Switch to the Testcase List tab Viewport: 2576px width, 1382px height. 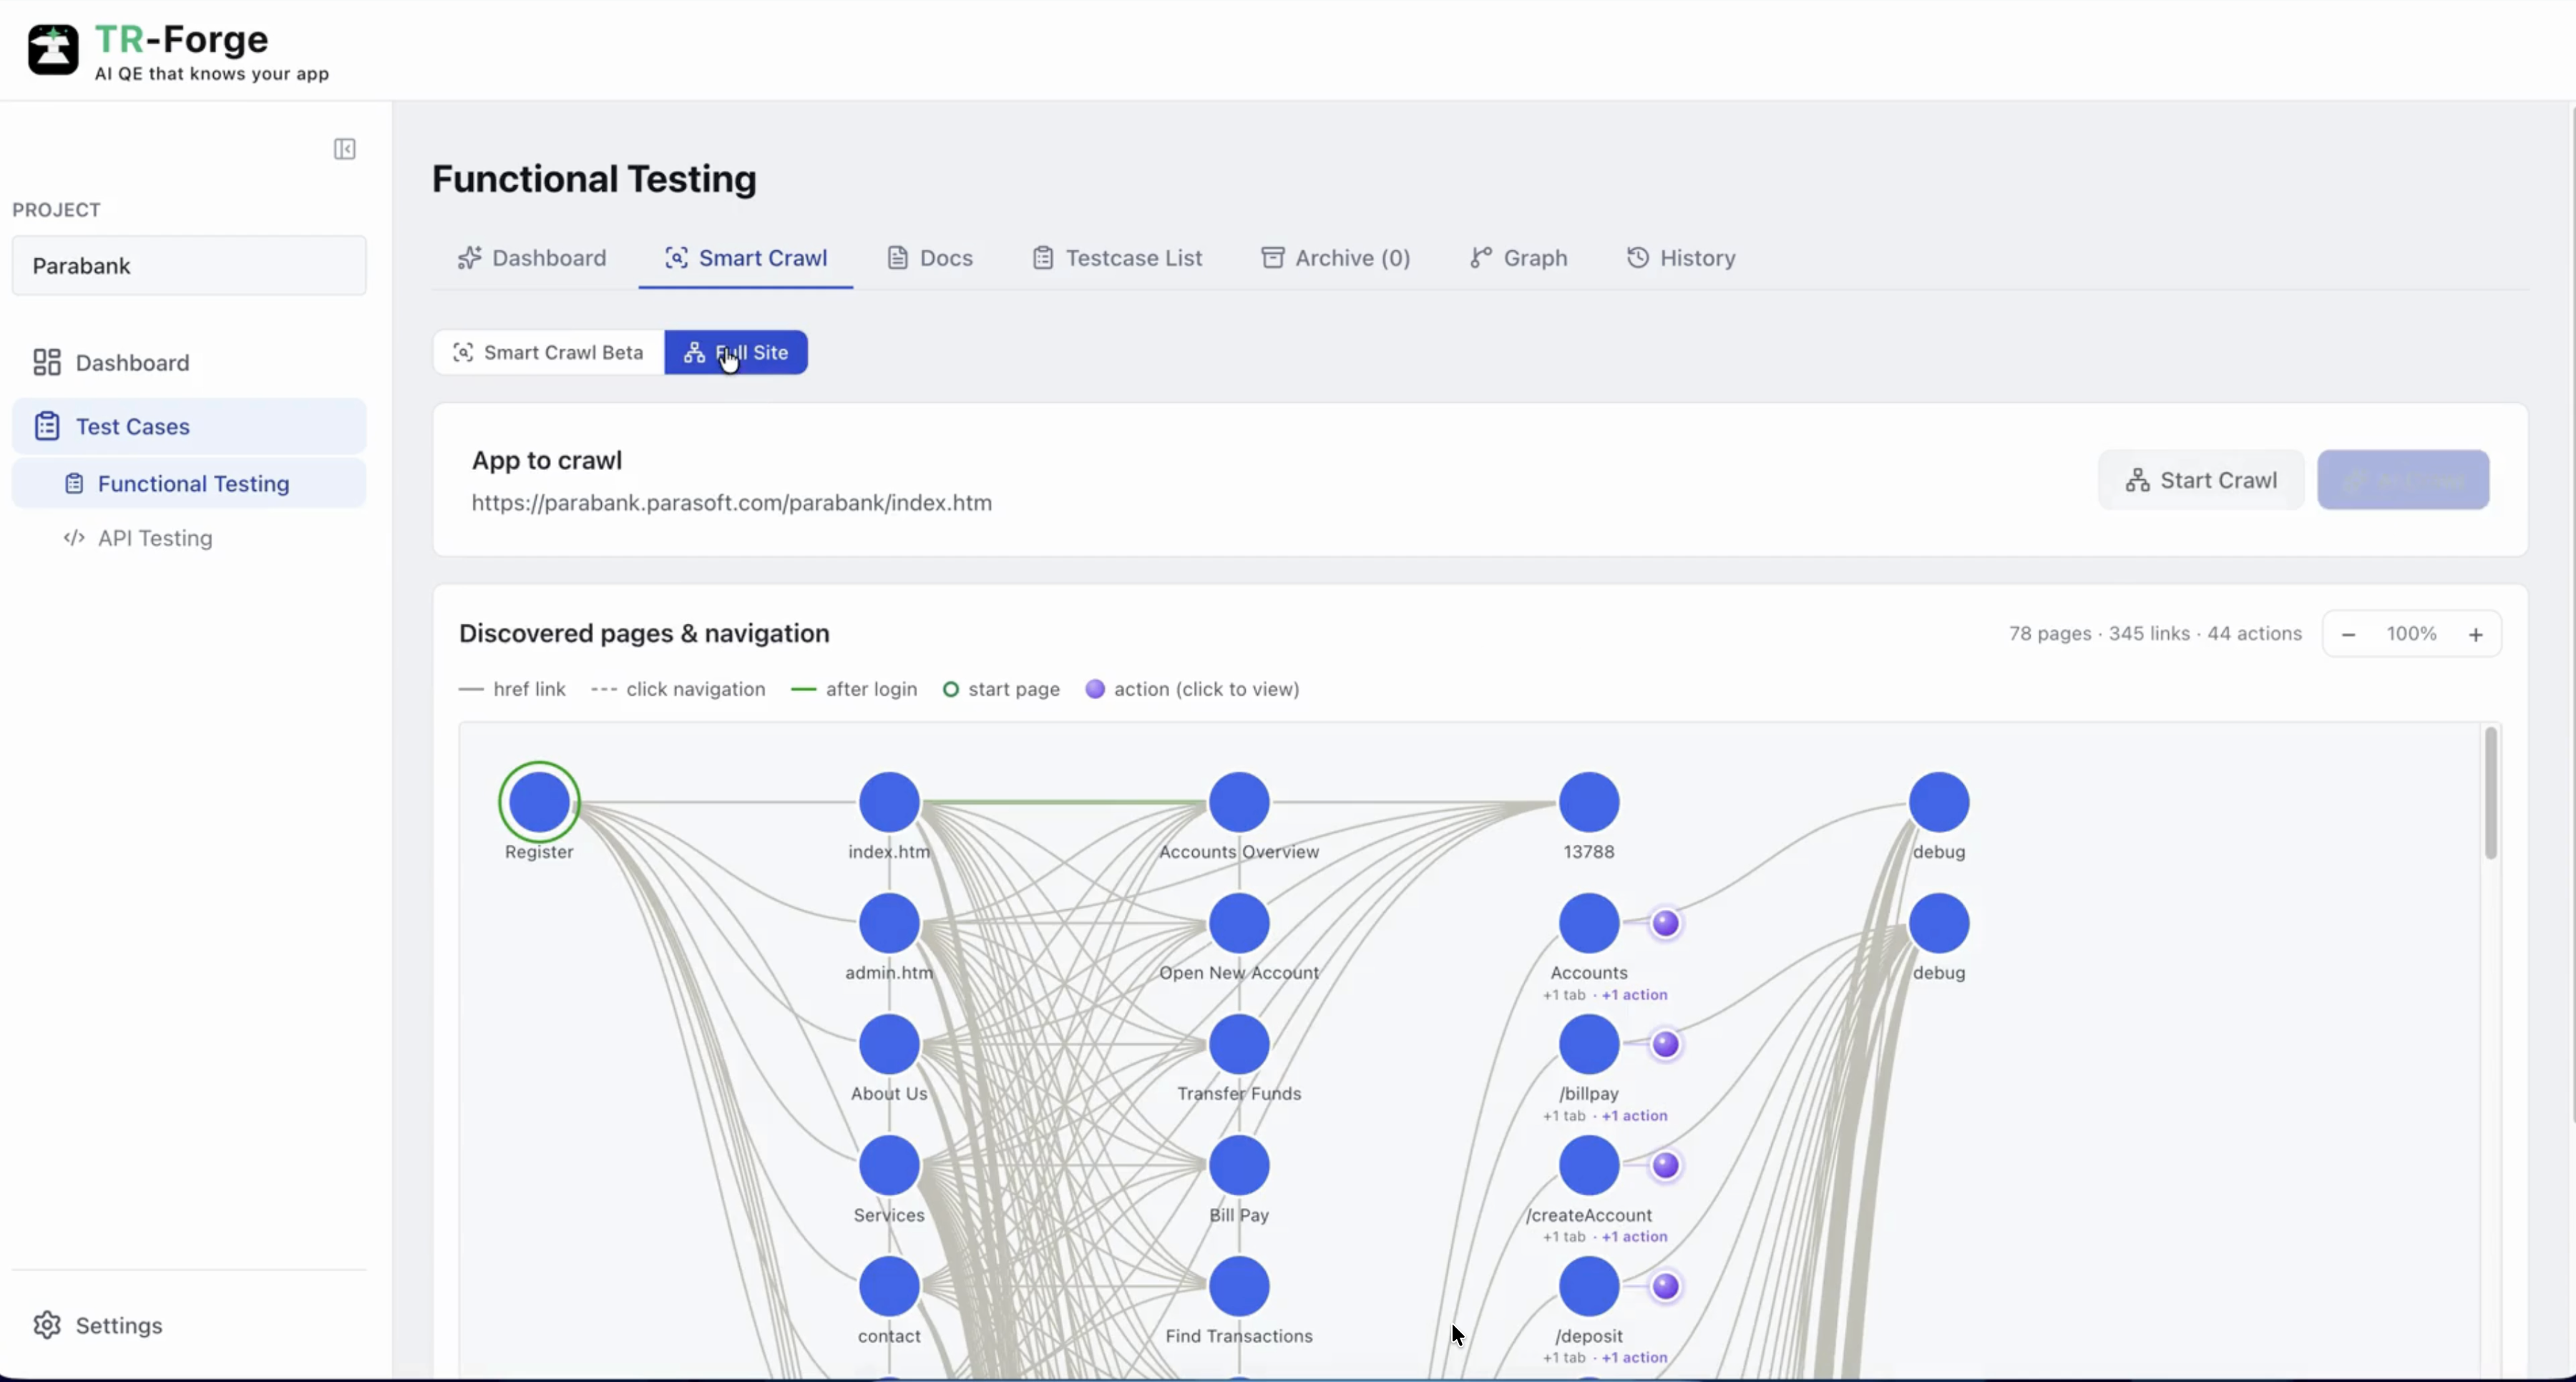tap(1117, 258)
